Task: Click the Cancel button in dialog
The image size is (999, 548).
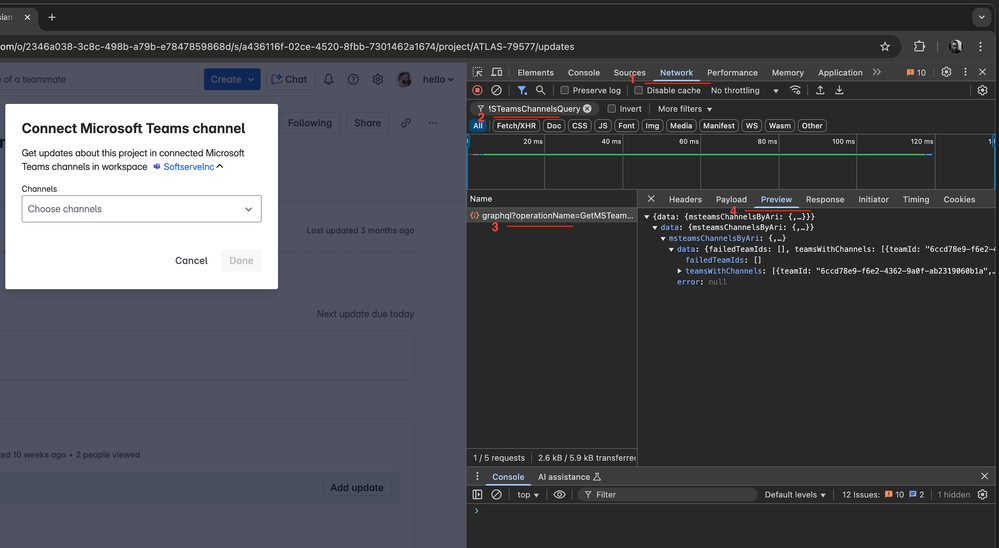Action: 191,260
